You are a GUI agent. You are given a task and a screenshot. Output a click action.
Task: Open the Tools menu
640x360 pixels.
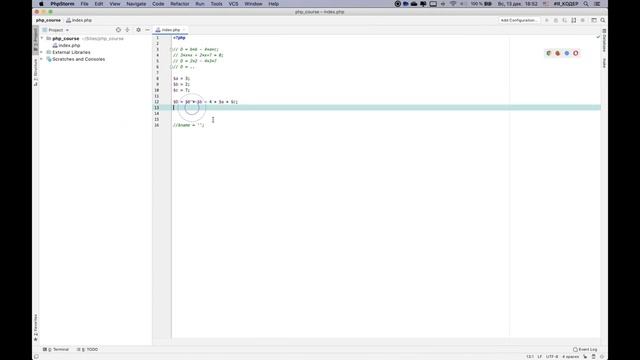coord(216,4)
